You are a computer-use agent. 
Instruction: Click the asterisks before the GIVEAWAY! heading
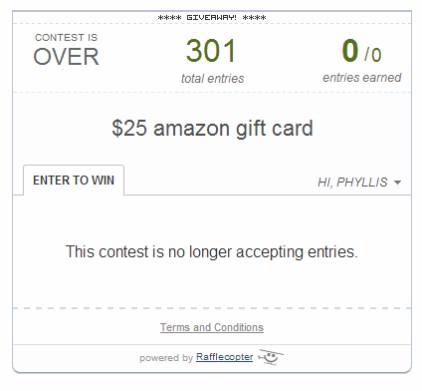point(169,18)
